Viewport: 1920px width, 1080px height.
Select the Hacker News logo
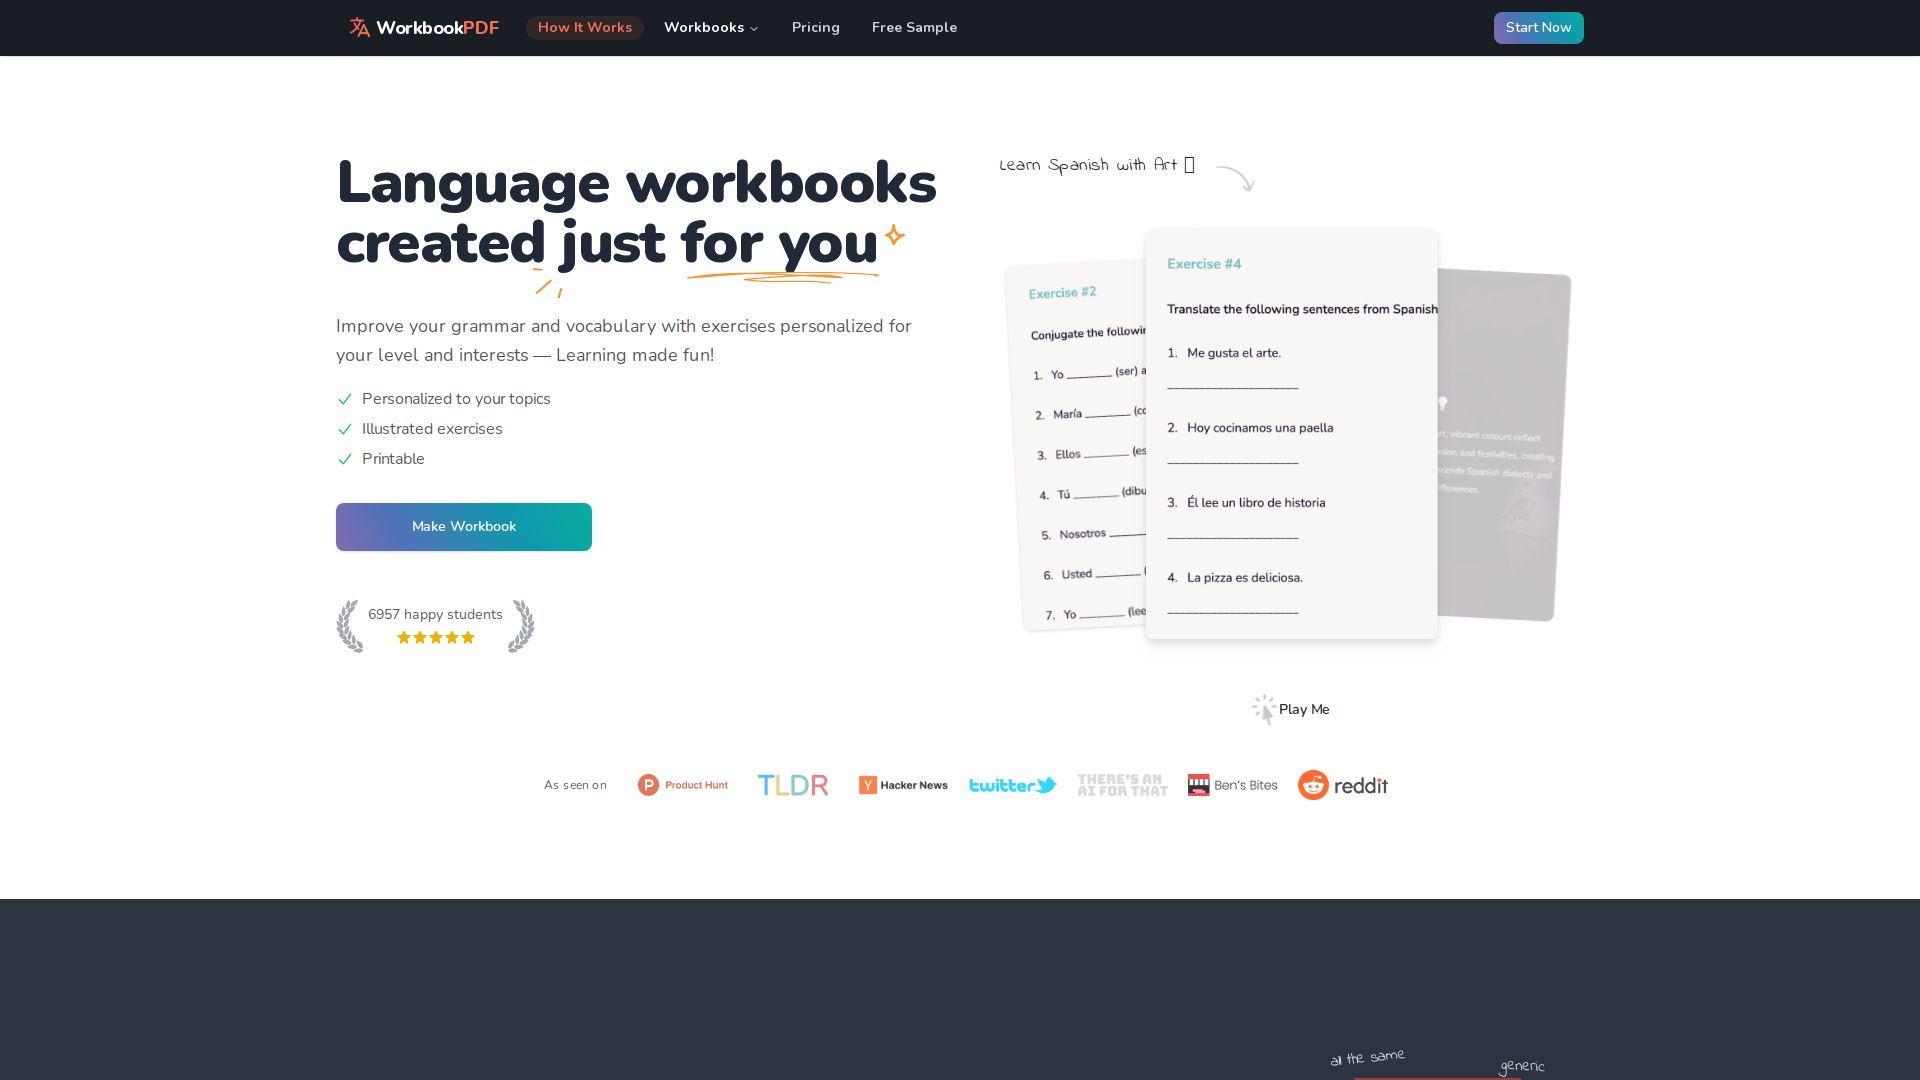pos(902,785)
